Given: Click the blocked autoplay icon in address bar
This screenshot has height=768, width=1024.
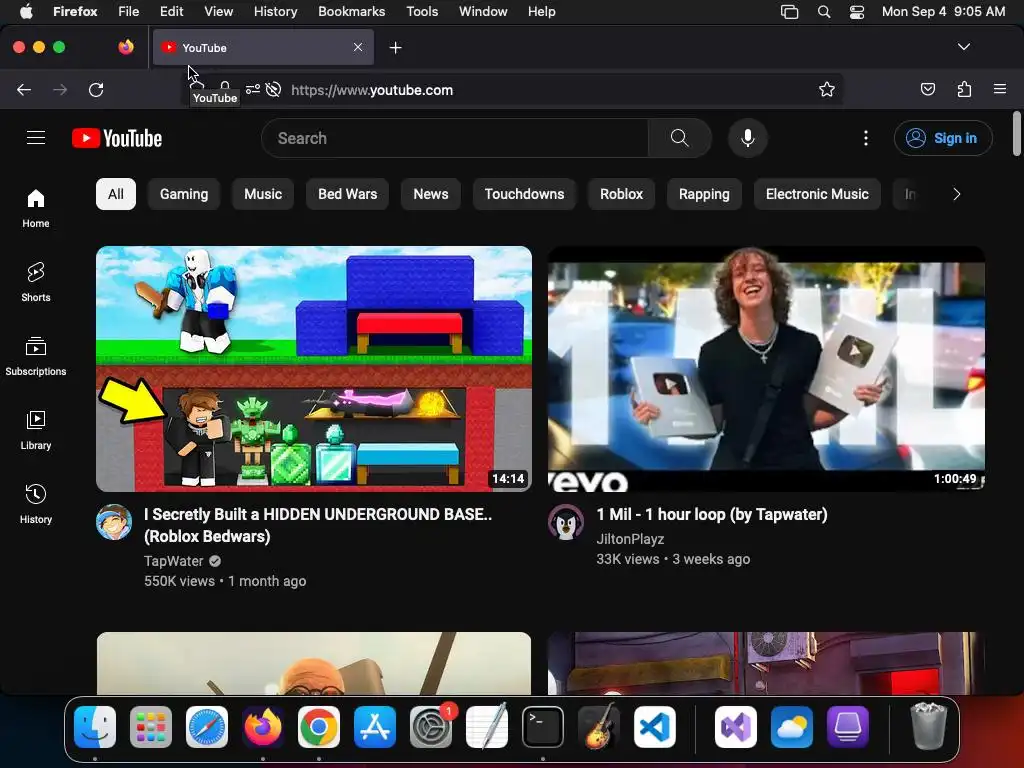Looking at the screenshot, I should coord(274,89).
